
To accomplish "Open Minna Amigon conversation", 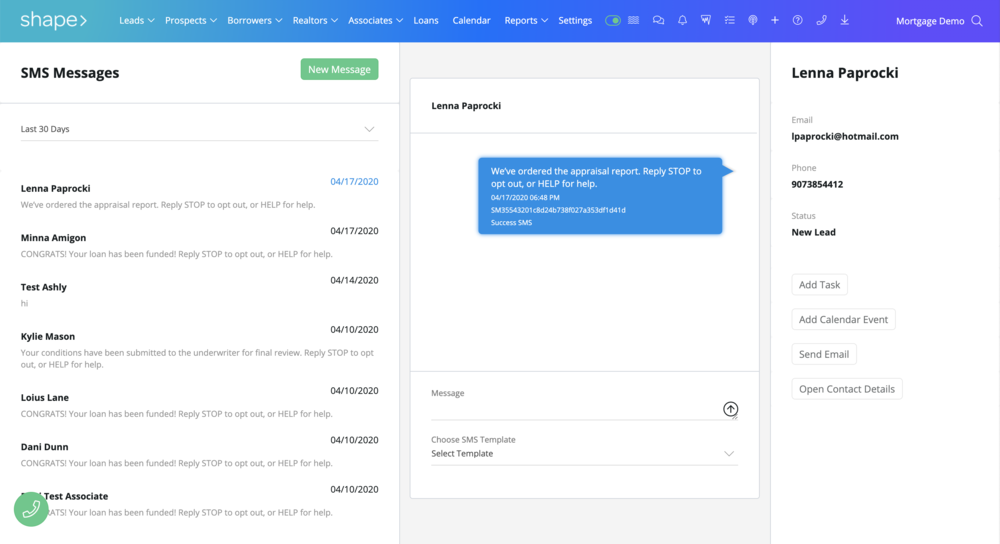I will point(199,245).
